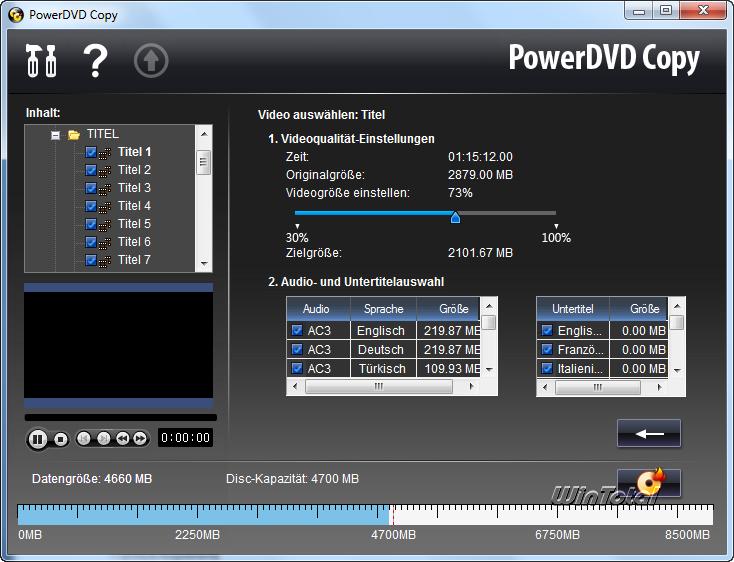
Task: Sort by the Untertitel column header
Action: click(x=573, y=309)
